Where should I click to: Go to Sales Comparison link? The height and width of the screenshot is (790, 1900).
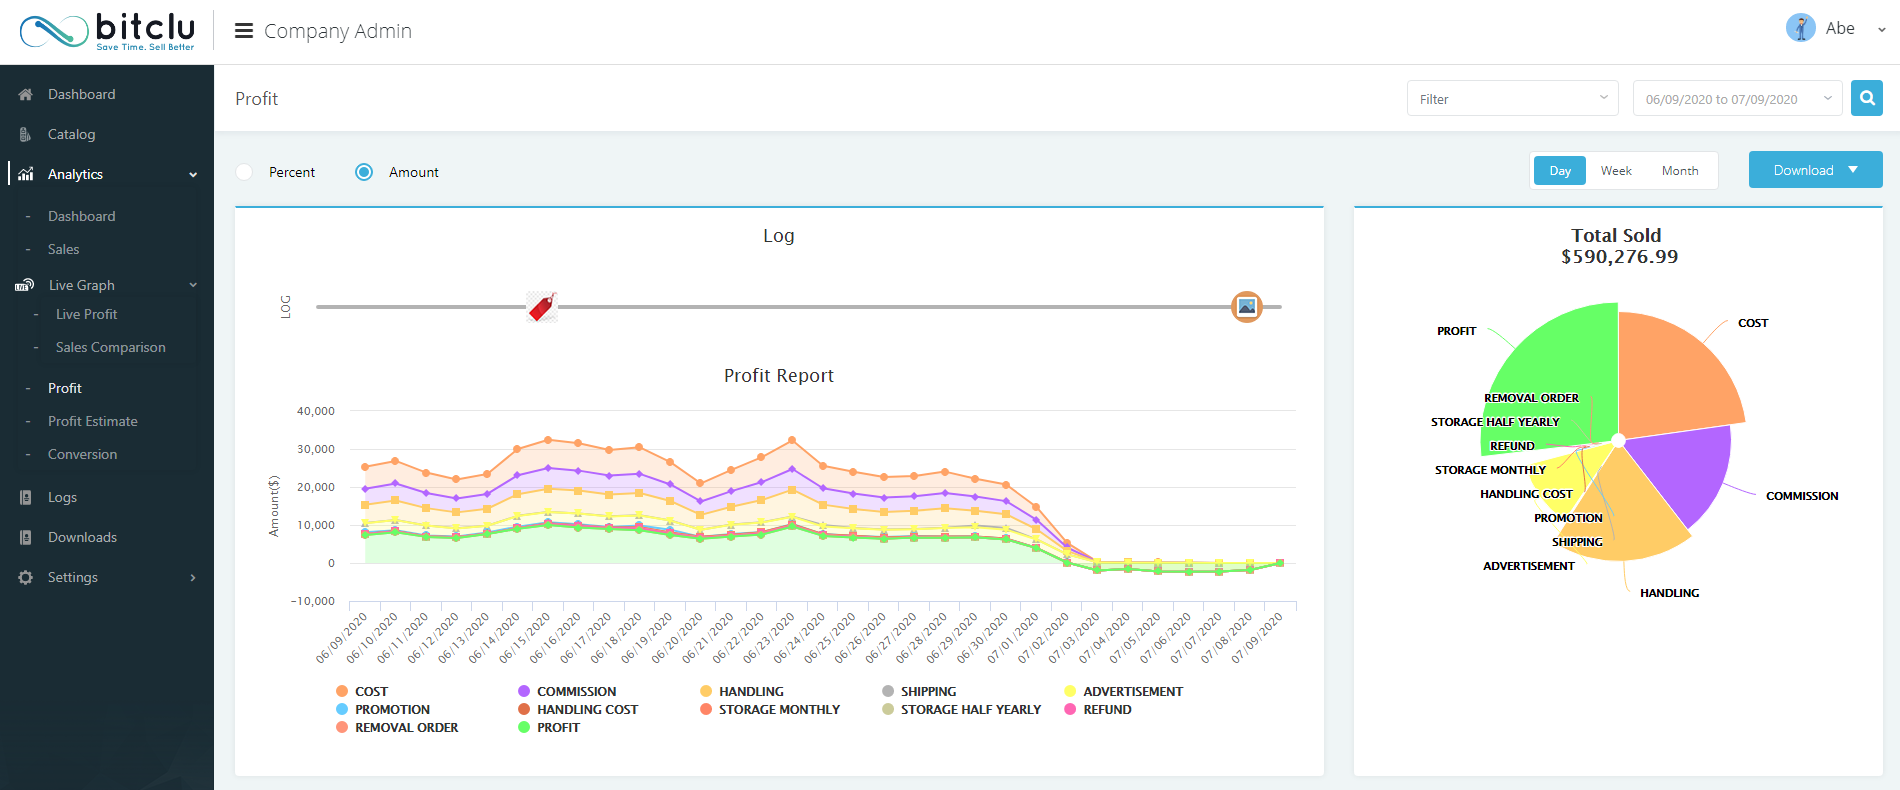click(x=111, y=347)
